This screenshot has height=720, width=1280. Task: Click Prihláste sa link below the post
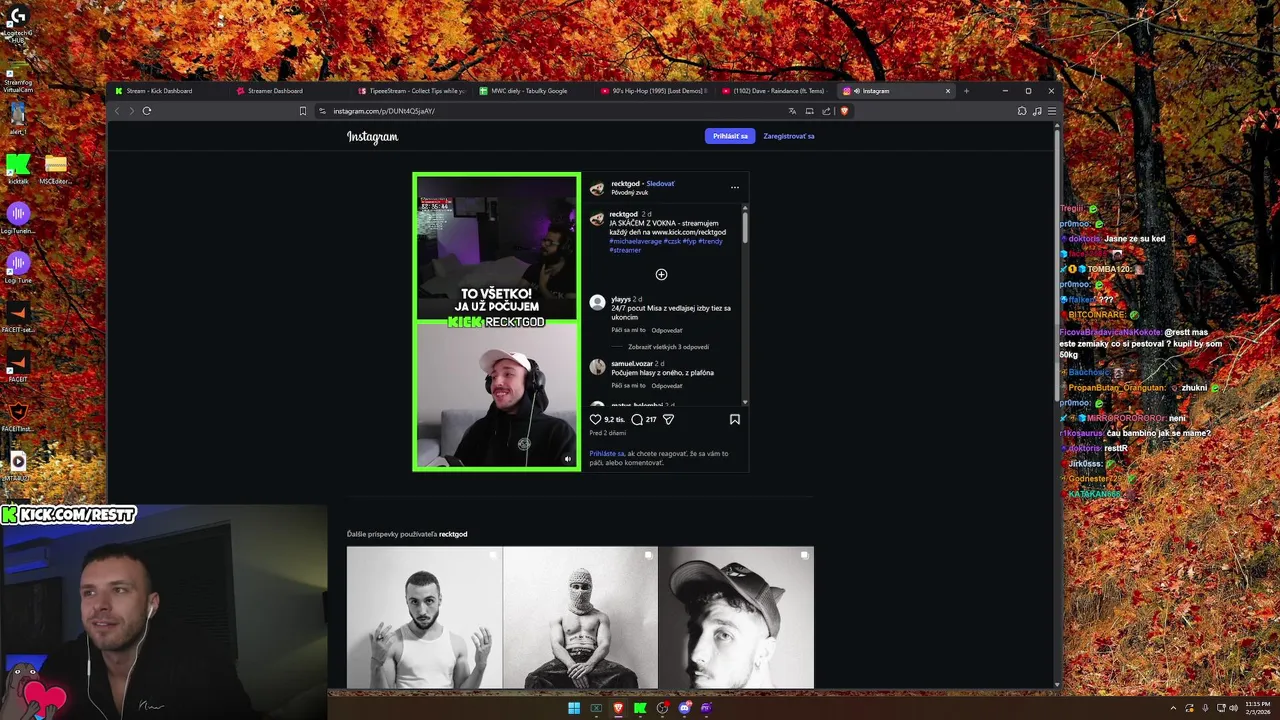(x=607, y=454)
